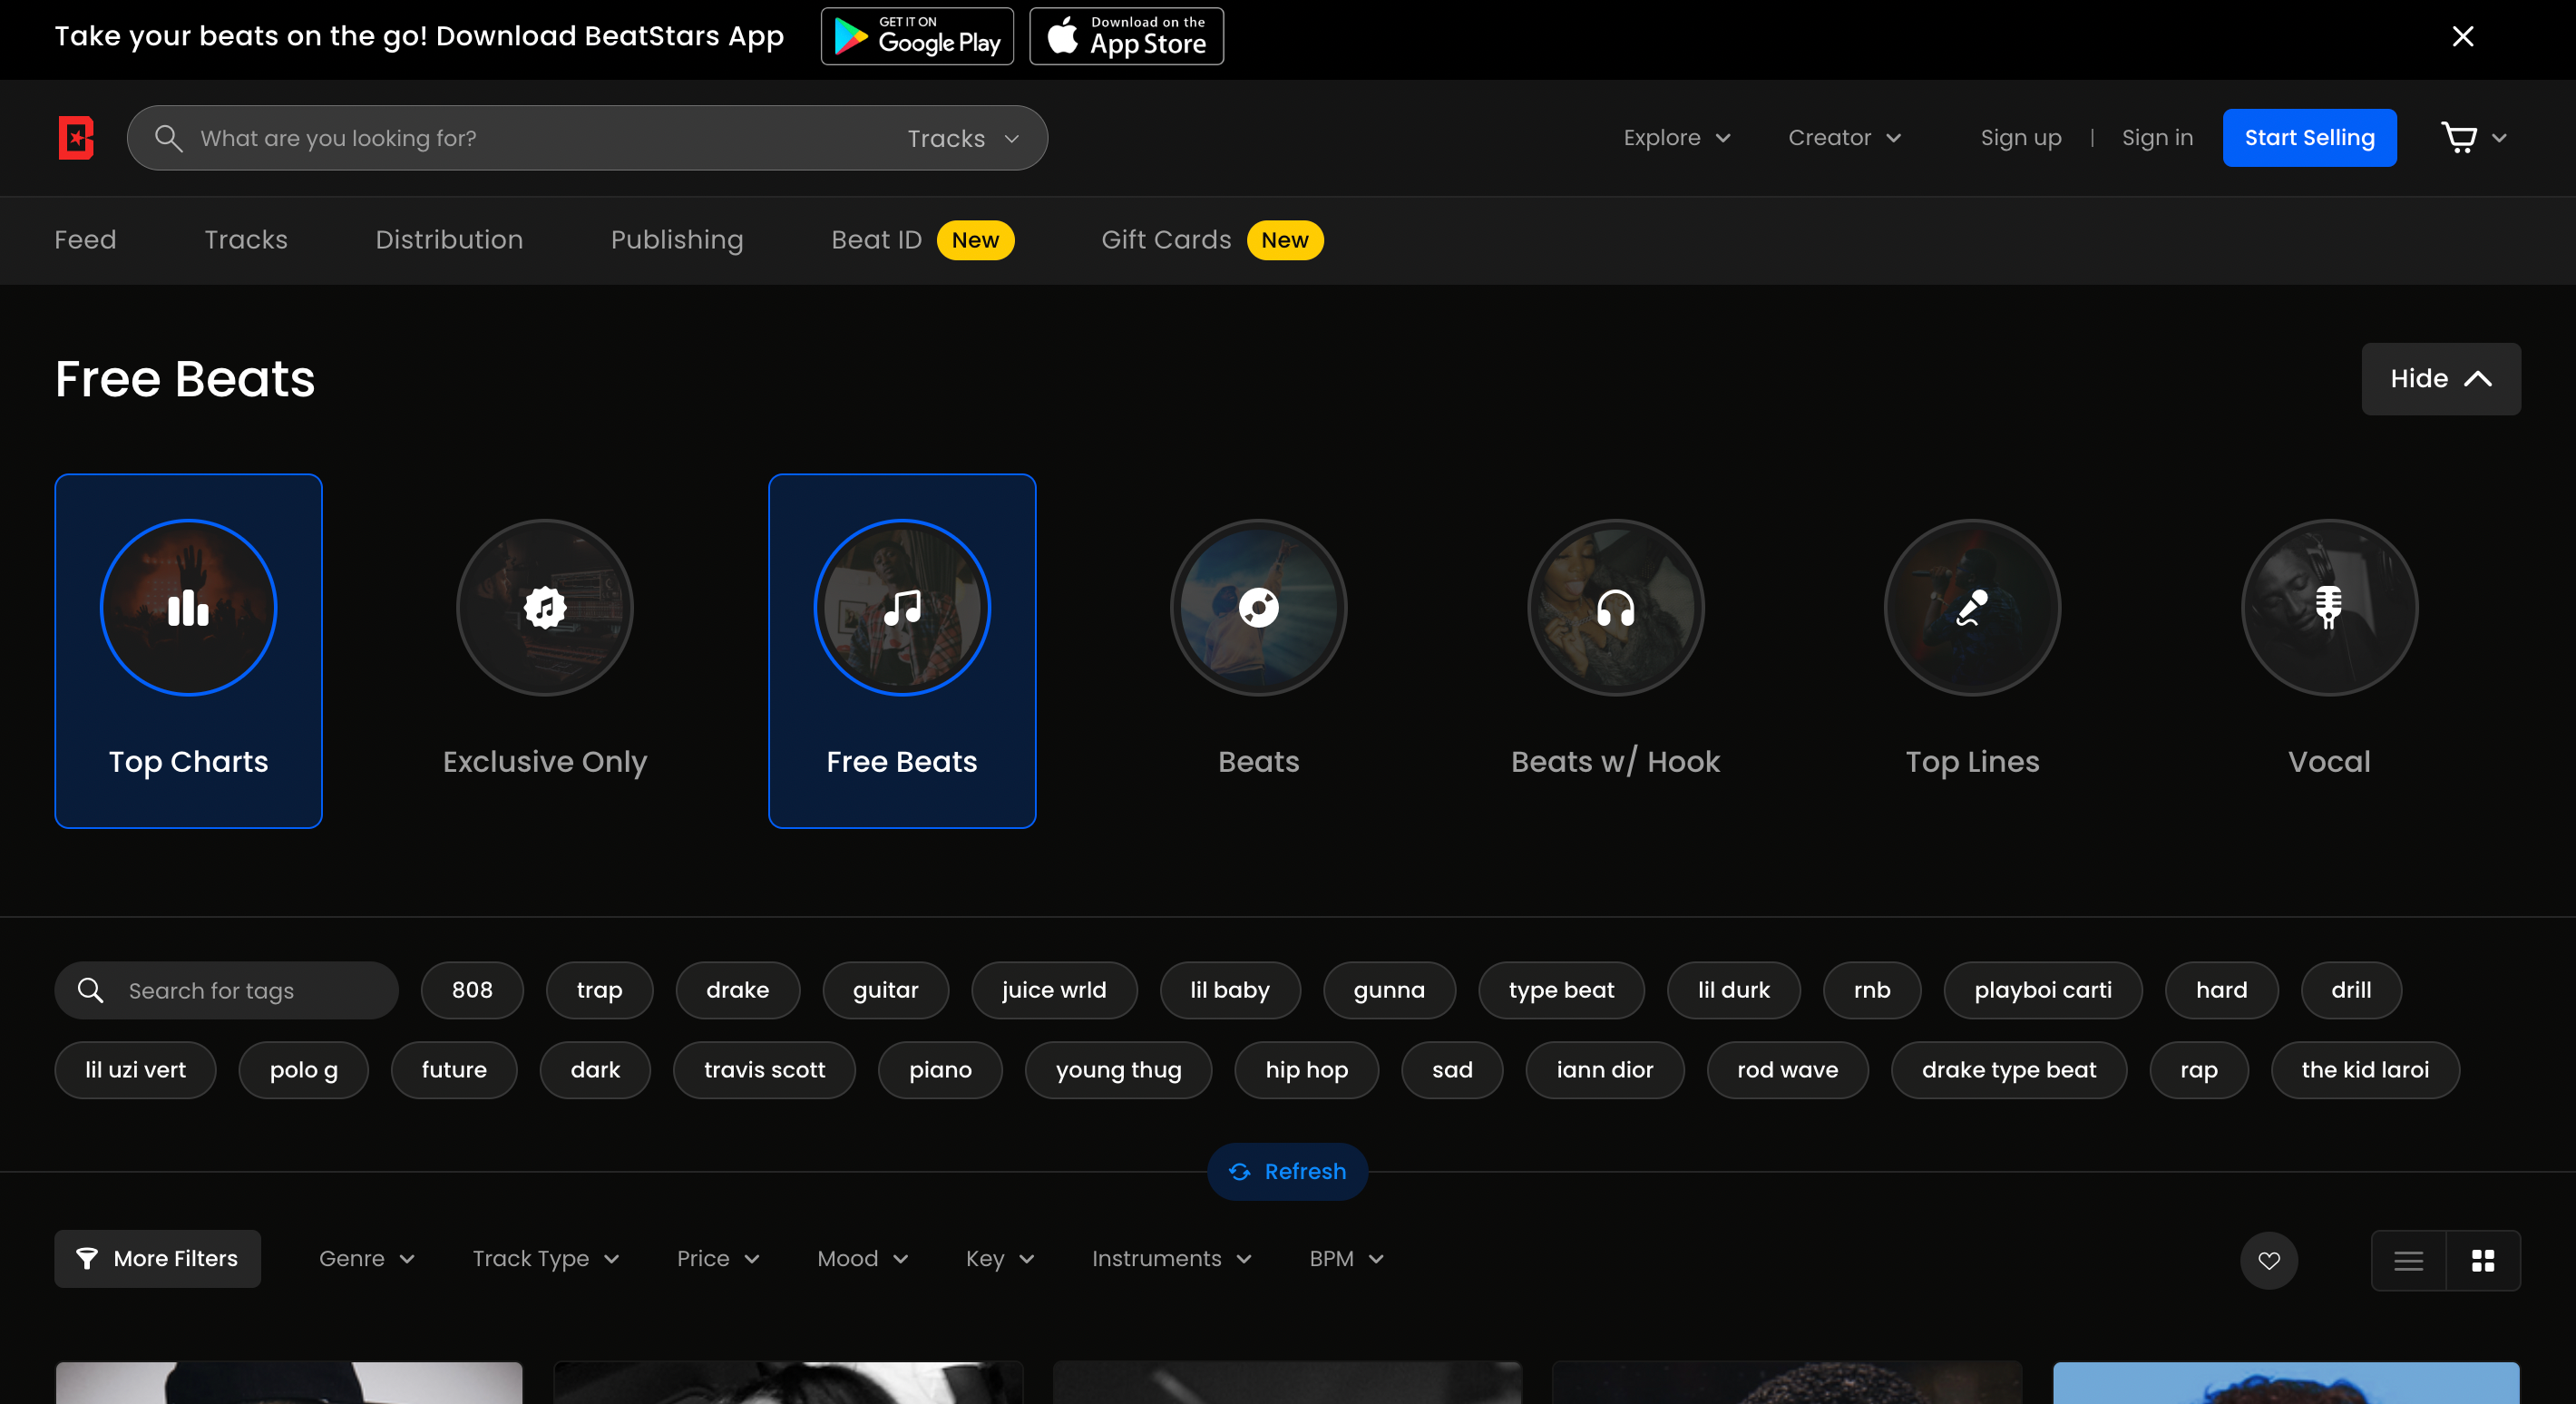Expand the BPM filter dropdown
This screenshot has height=1404, width=2576.
pyautogui.click(x=1344, y=1259)
